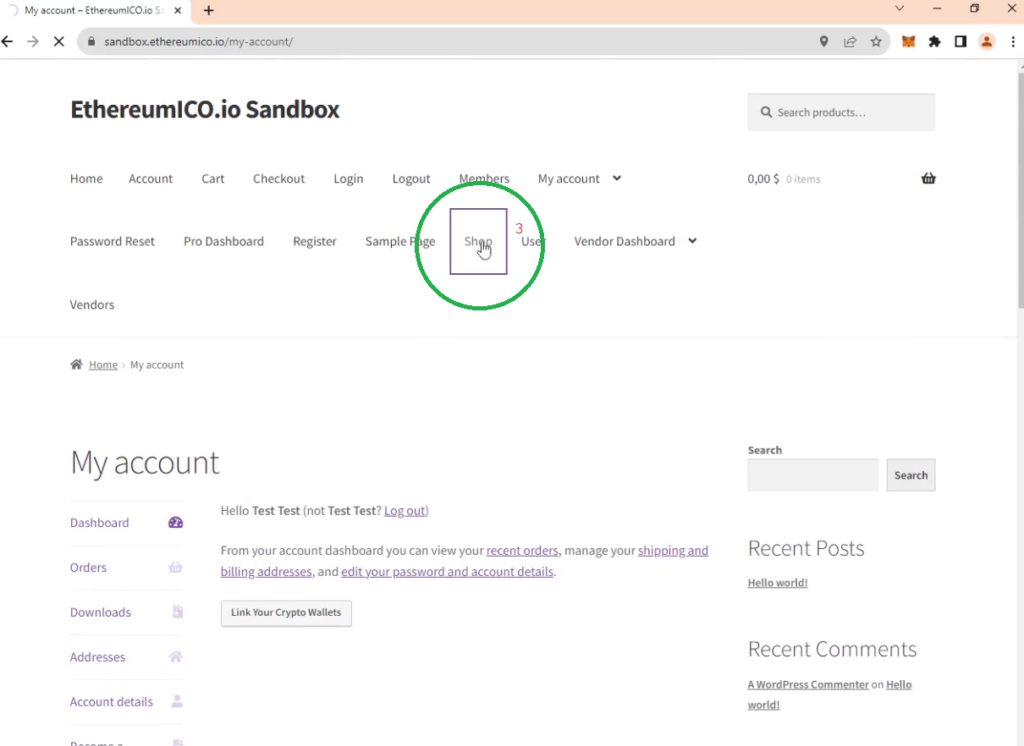Click the shopping basket cart icon
The width and height of the screenshot is (1024, 746).
click(928, 179)
